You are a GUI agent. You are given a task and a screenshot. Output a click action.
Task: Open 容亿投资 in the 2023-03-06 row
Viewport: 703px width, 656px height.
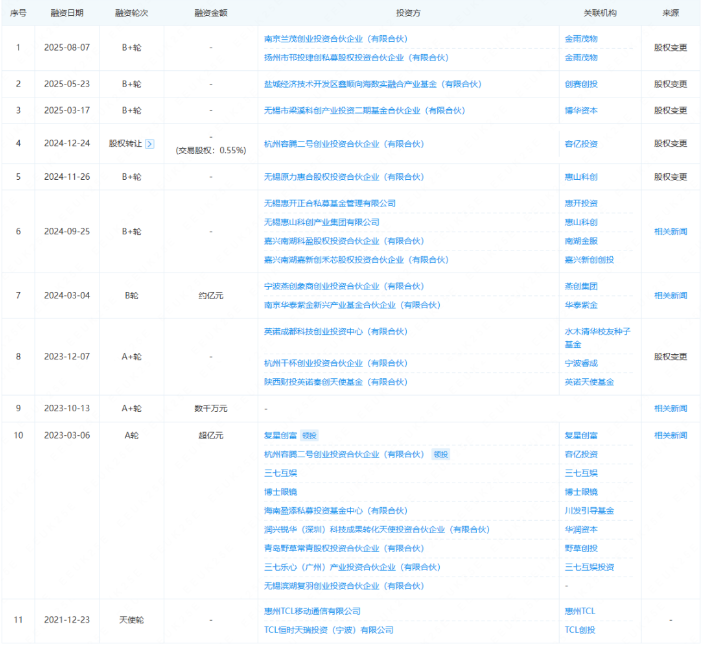581,455
